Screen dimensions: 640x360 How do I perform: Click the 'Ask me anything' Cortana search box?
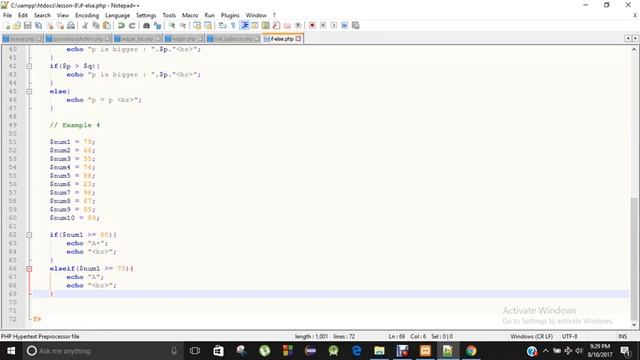102,351
